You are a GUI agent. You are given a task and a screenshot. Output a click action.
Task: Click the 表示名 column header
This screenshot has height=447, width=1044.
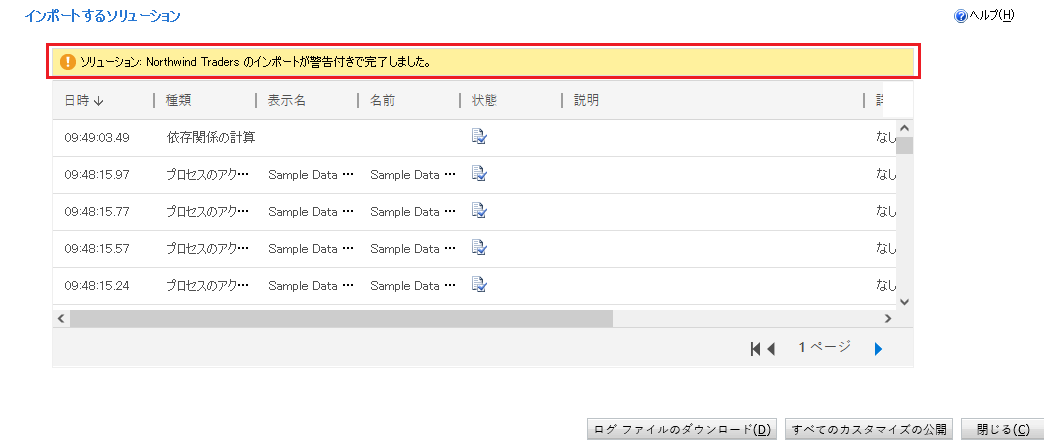pos(287,101)
